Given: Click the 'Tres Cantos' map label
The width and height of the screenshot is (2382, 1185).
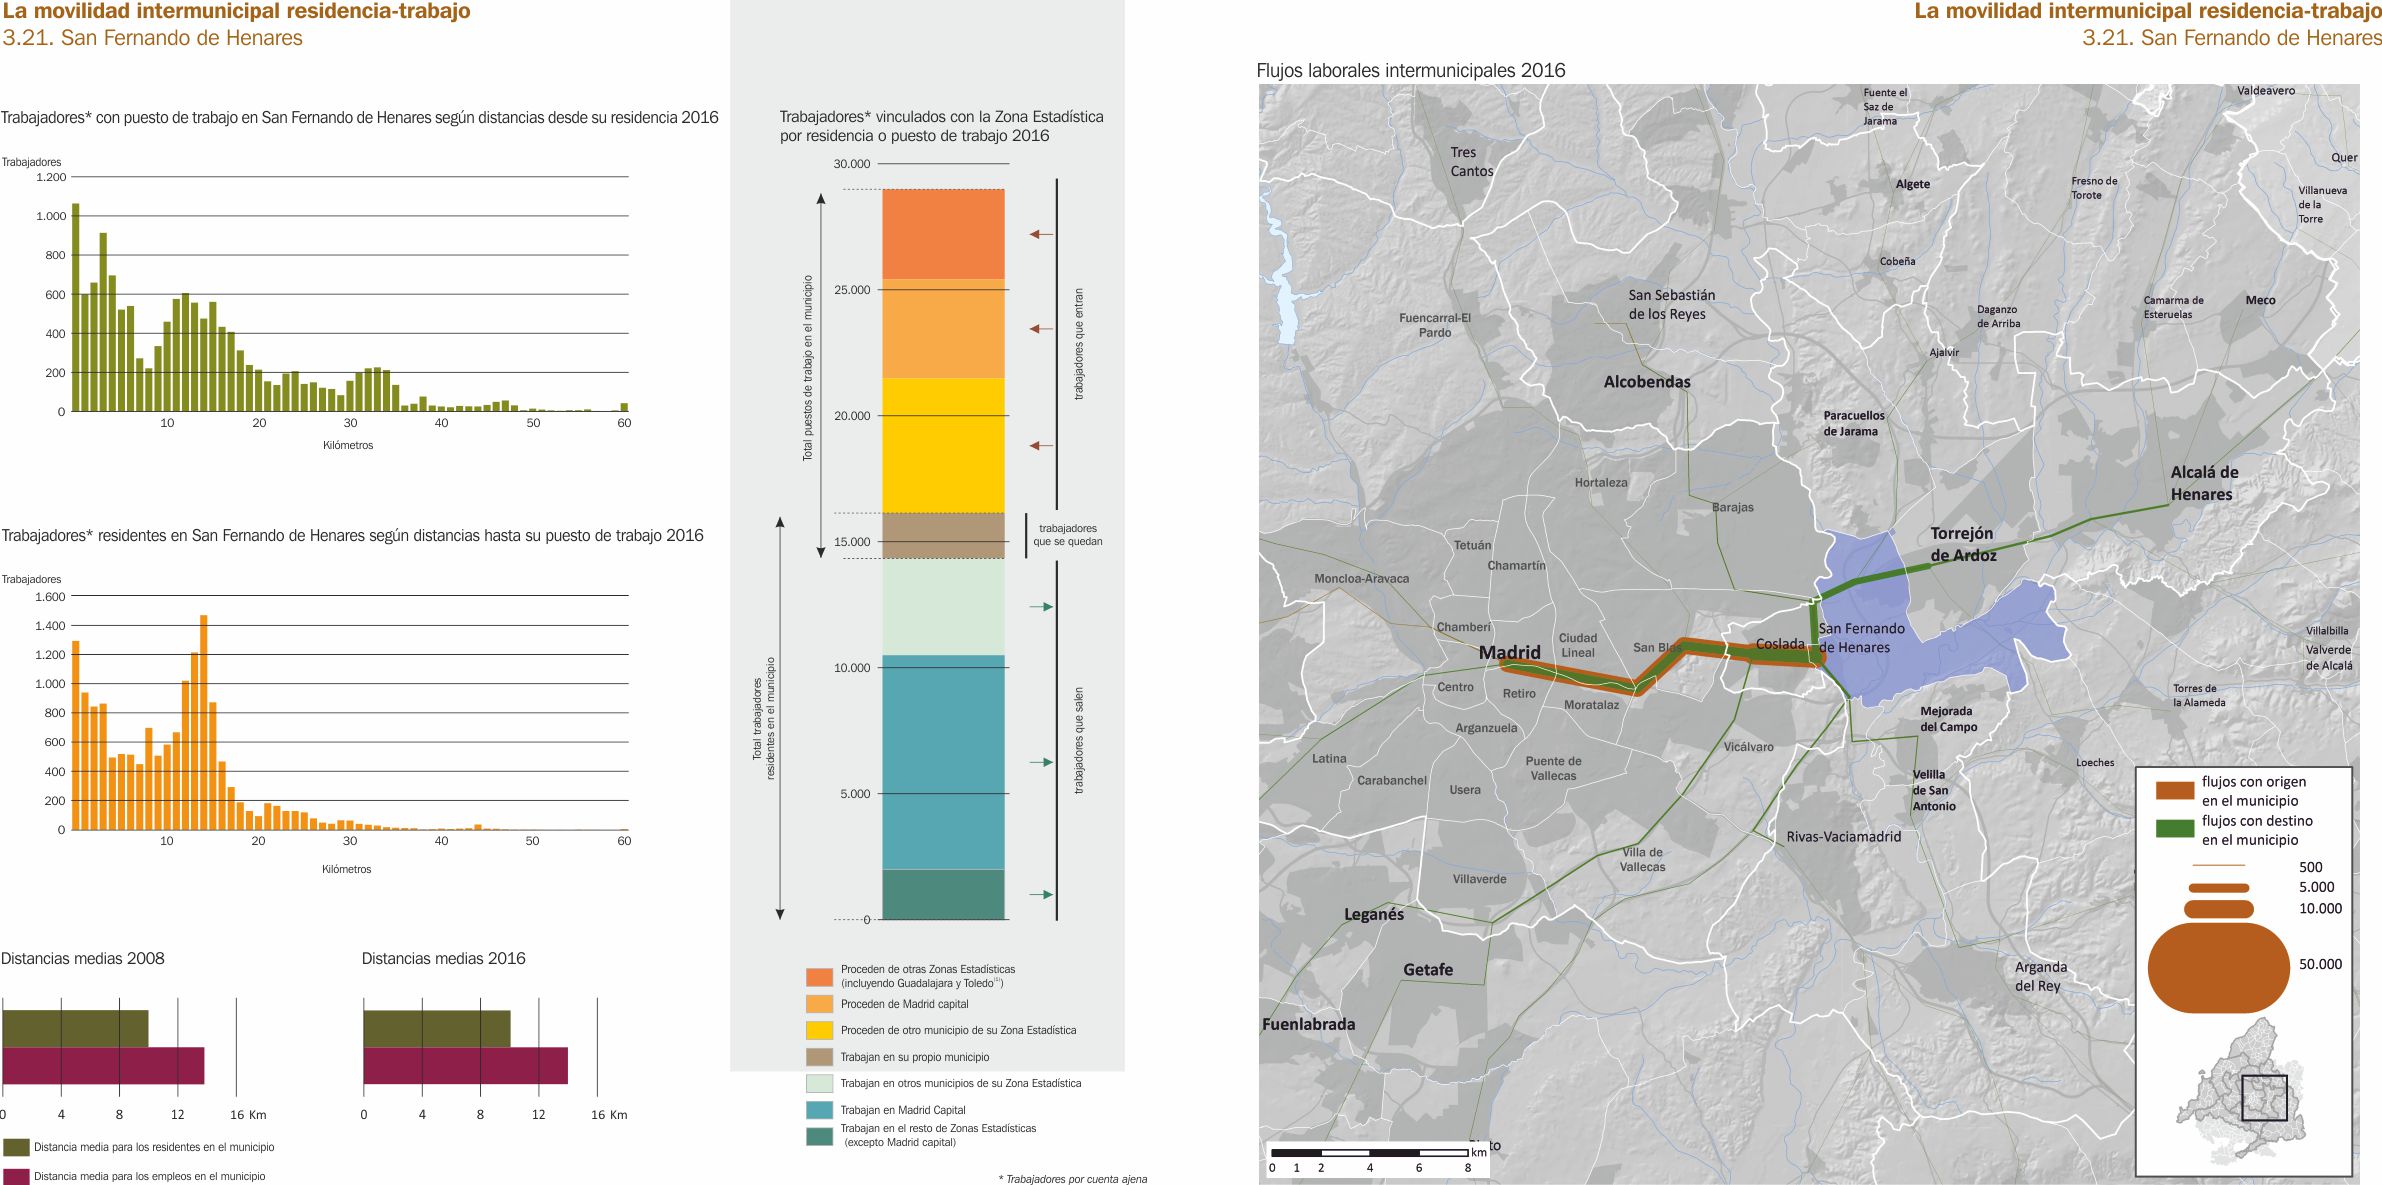Looking at the screenshot, I should 1472,162.
